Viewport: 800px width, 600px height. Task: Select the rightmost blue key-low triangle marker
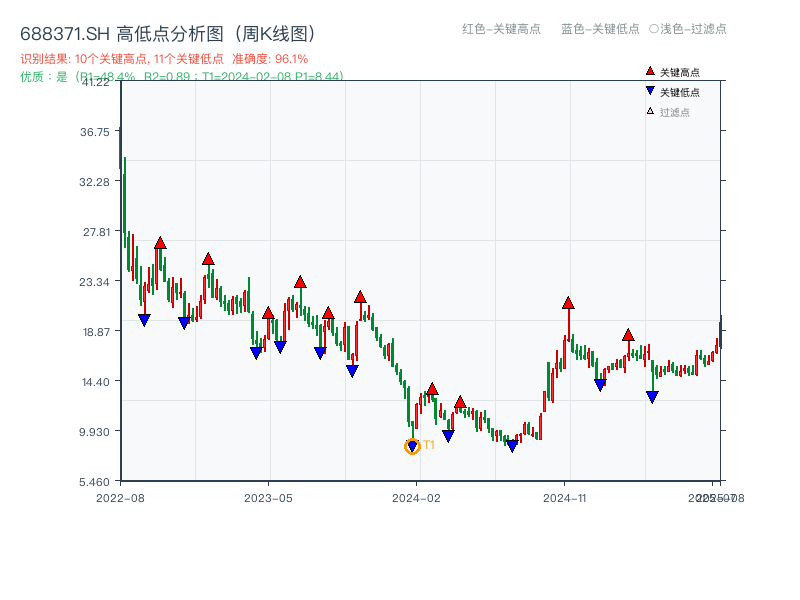point(650,398)
